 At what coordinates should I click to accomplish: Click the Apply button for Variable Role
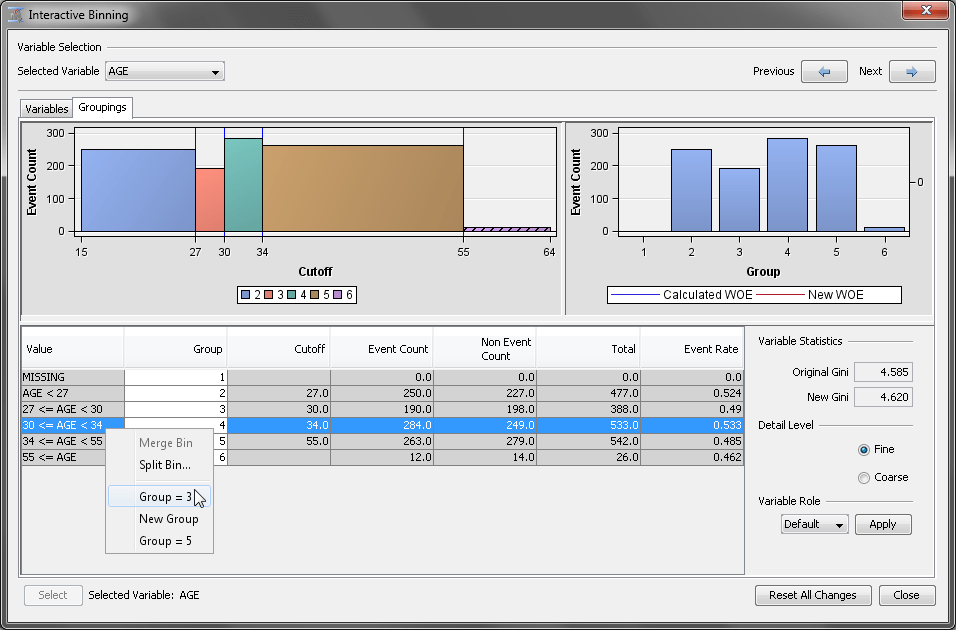tap(883, 524)
